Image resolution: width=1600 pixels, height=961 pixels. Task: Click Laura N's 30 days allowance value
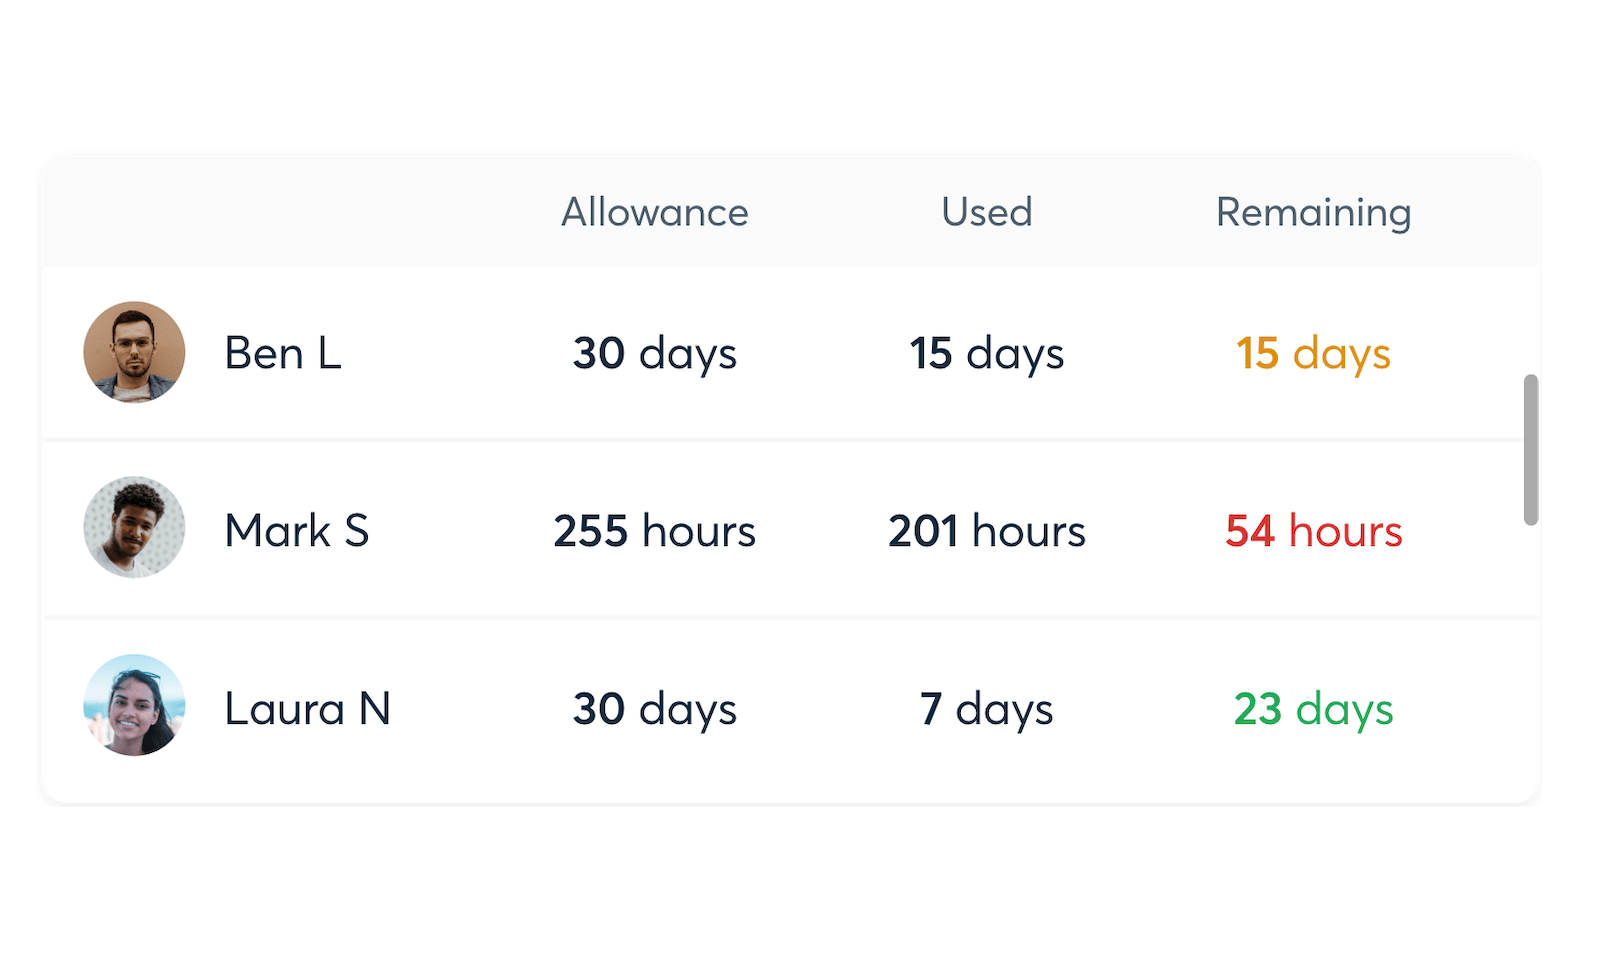tap(654, 709)
